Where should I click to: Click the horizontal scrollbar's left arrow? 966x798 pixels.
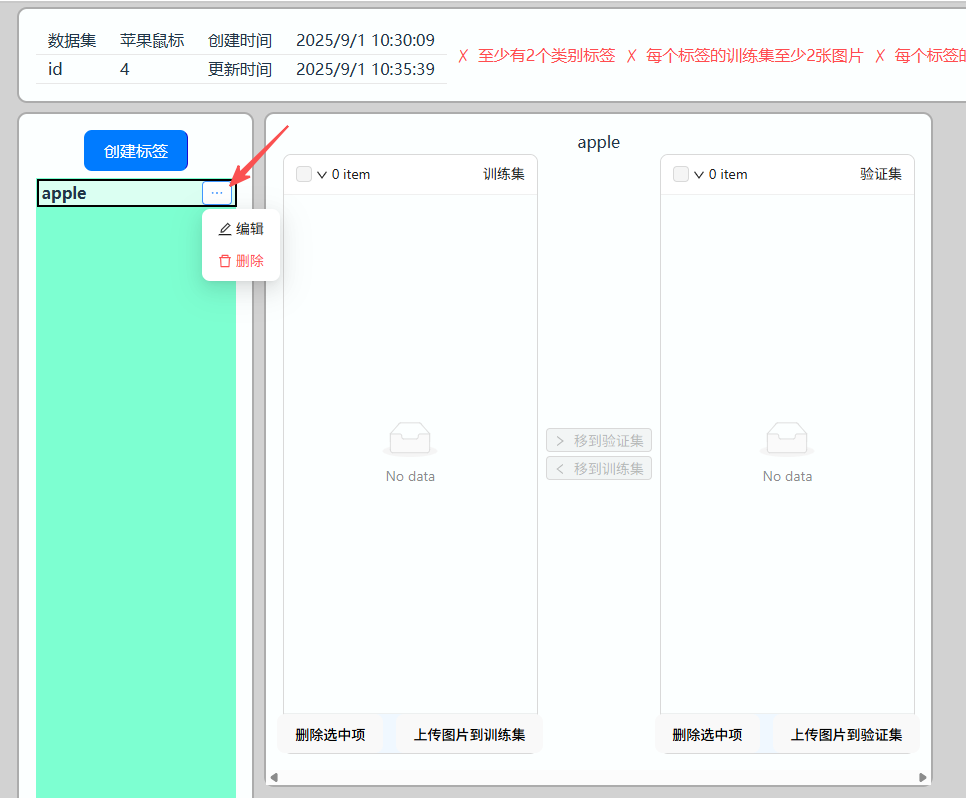pyautogui.click(x=275, y=777)
